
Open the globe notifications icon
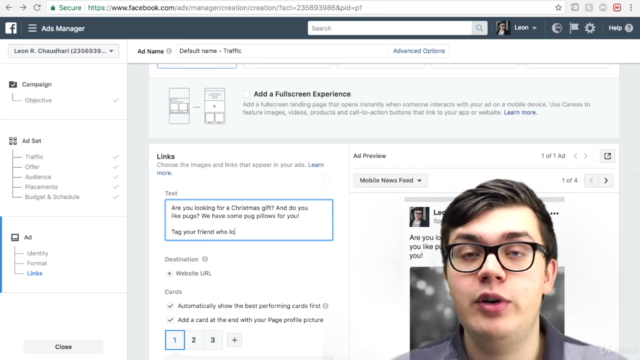tap(557, 28)
